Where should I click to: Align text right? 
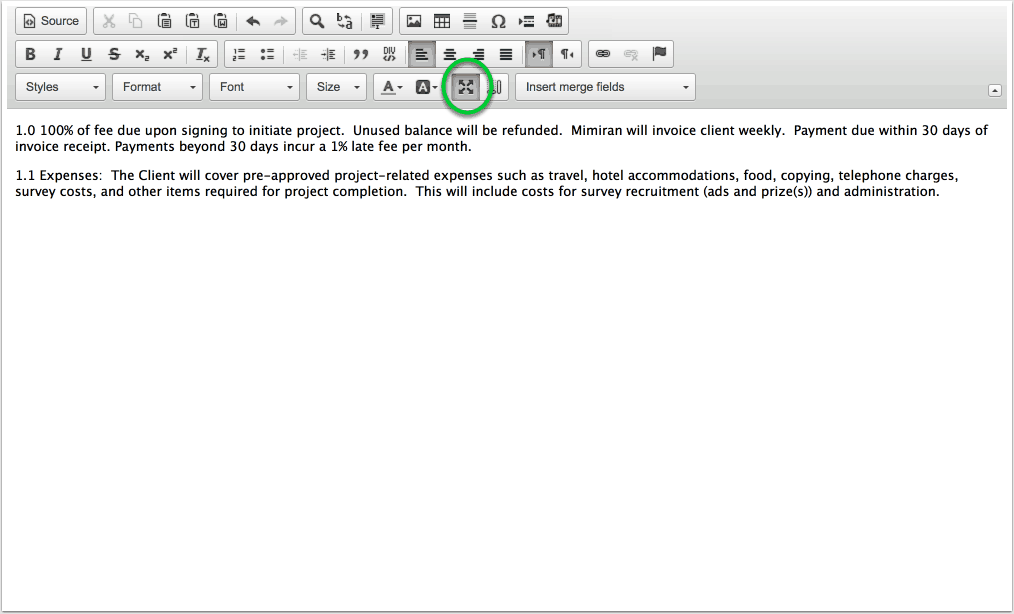[478, 54]
